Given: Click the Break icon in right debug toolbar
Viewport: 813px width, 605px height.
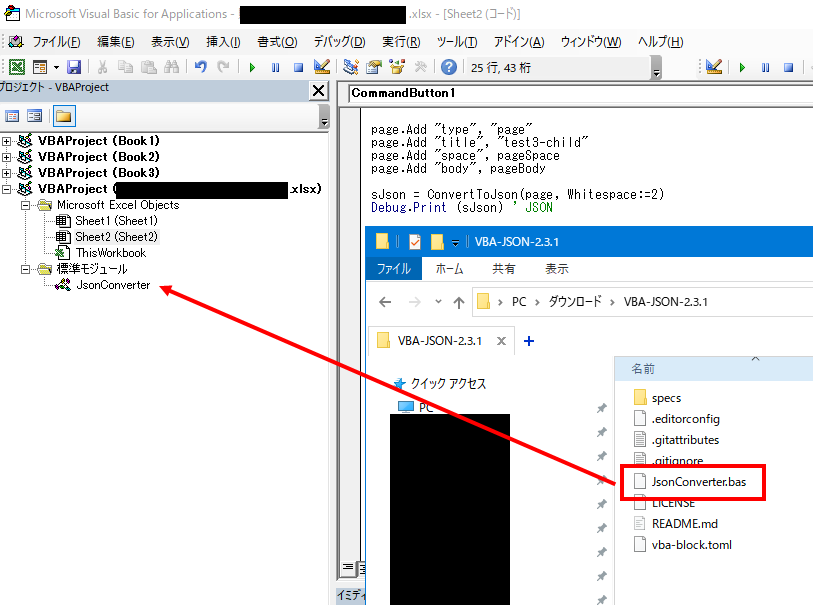Looking at the screenshot, I should tap(765, 67).
